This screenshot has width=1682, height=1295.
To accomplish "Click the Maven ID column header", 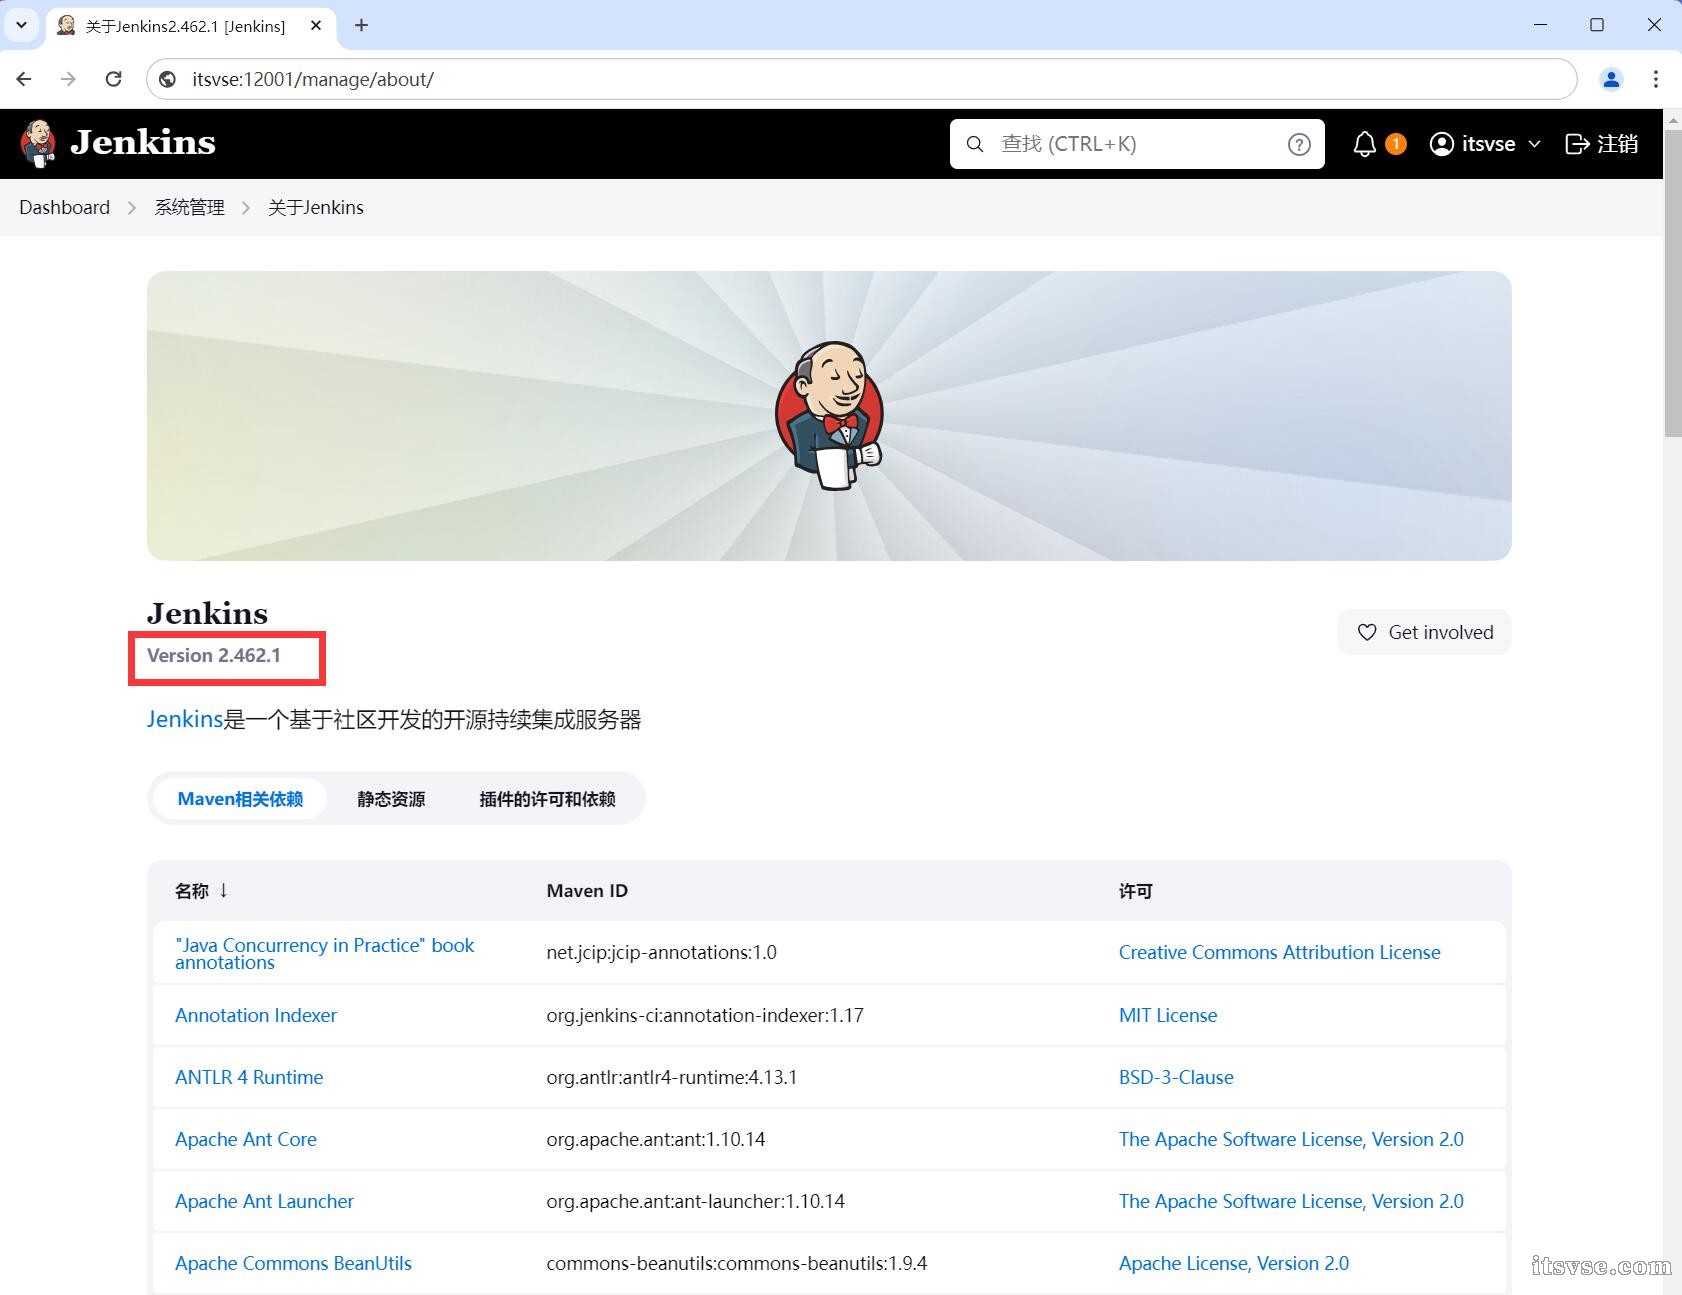I will coord(587,890).
